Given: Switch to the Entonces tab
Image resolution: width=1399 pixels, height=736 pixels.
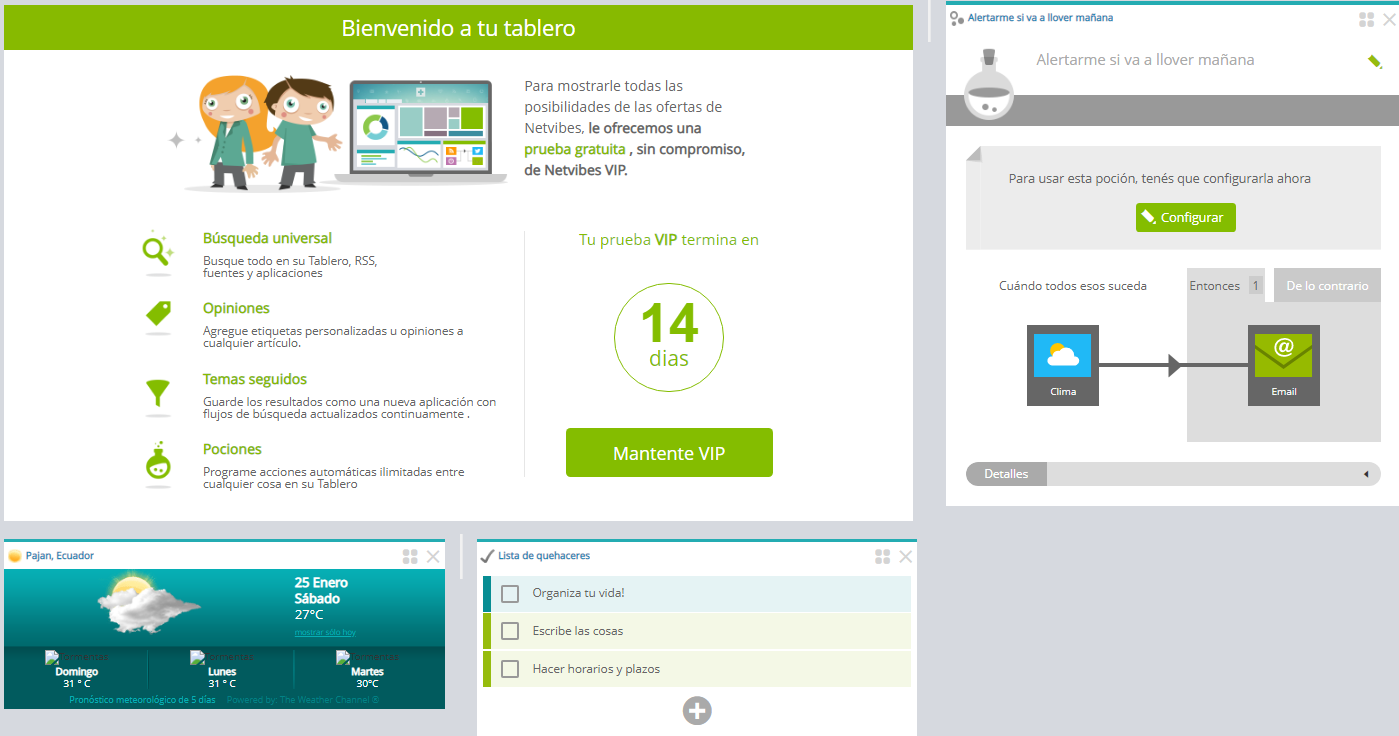Looking at the screenshot, I should (x=1226, y=285).
